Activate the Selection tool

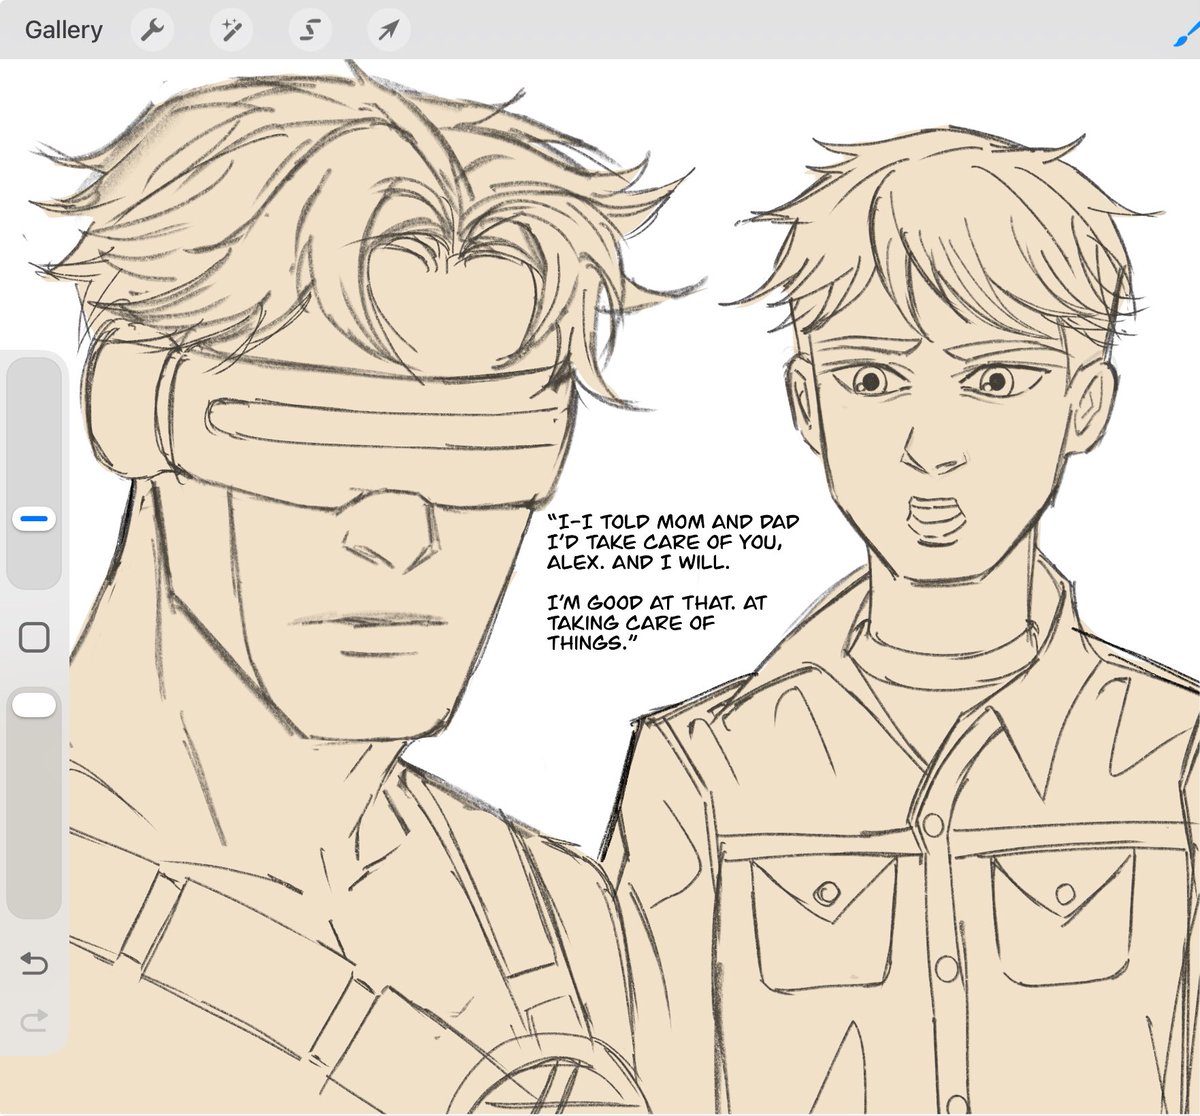click(x=310, y=30)
